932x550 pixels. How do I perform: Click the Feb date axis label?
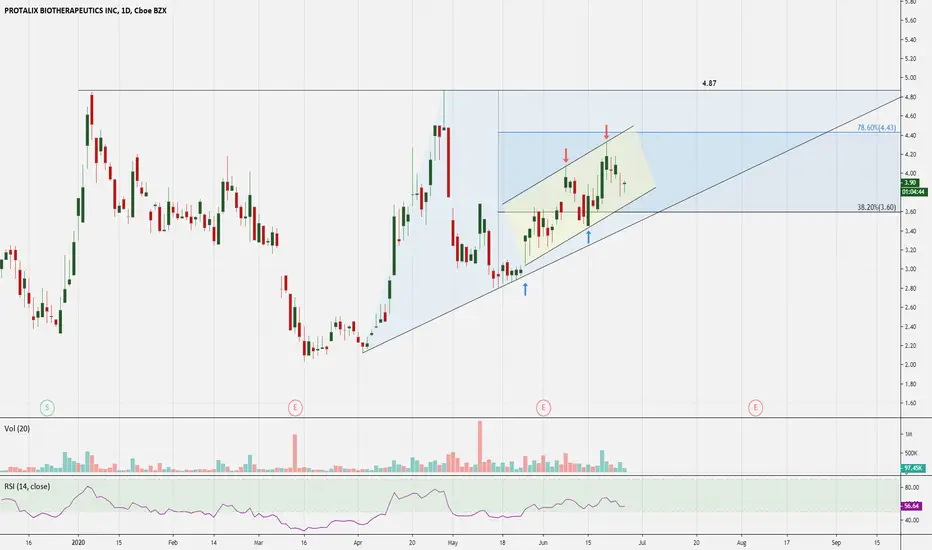tap(173, 542)
